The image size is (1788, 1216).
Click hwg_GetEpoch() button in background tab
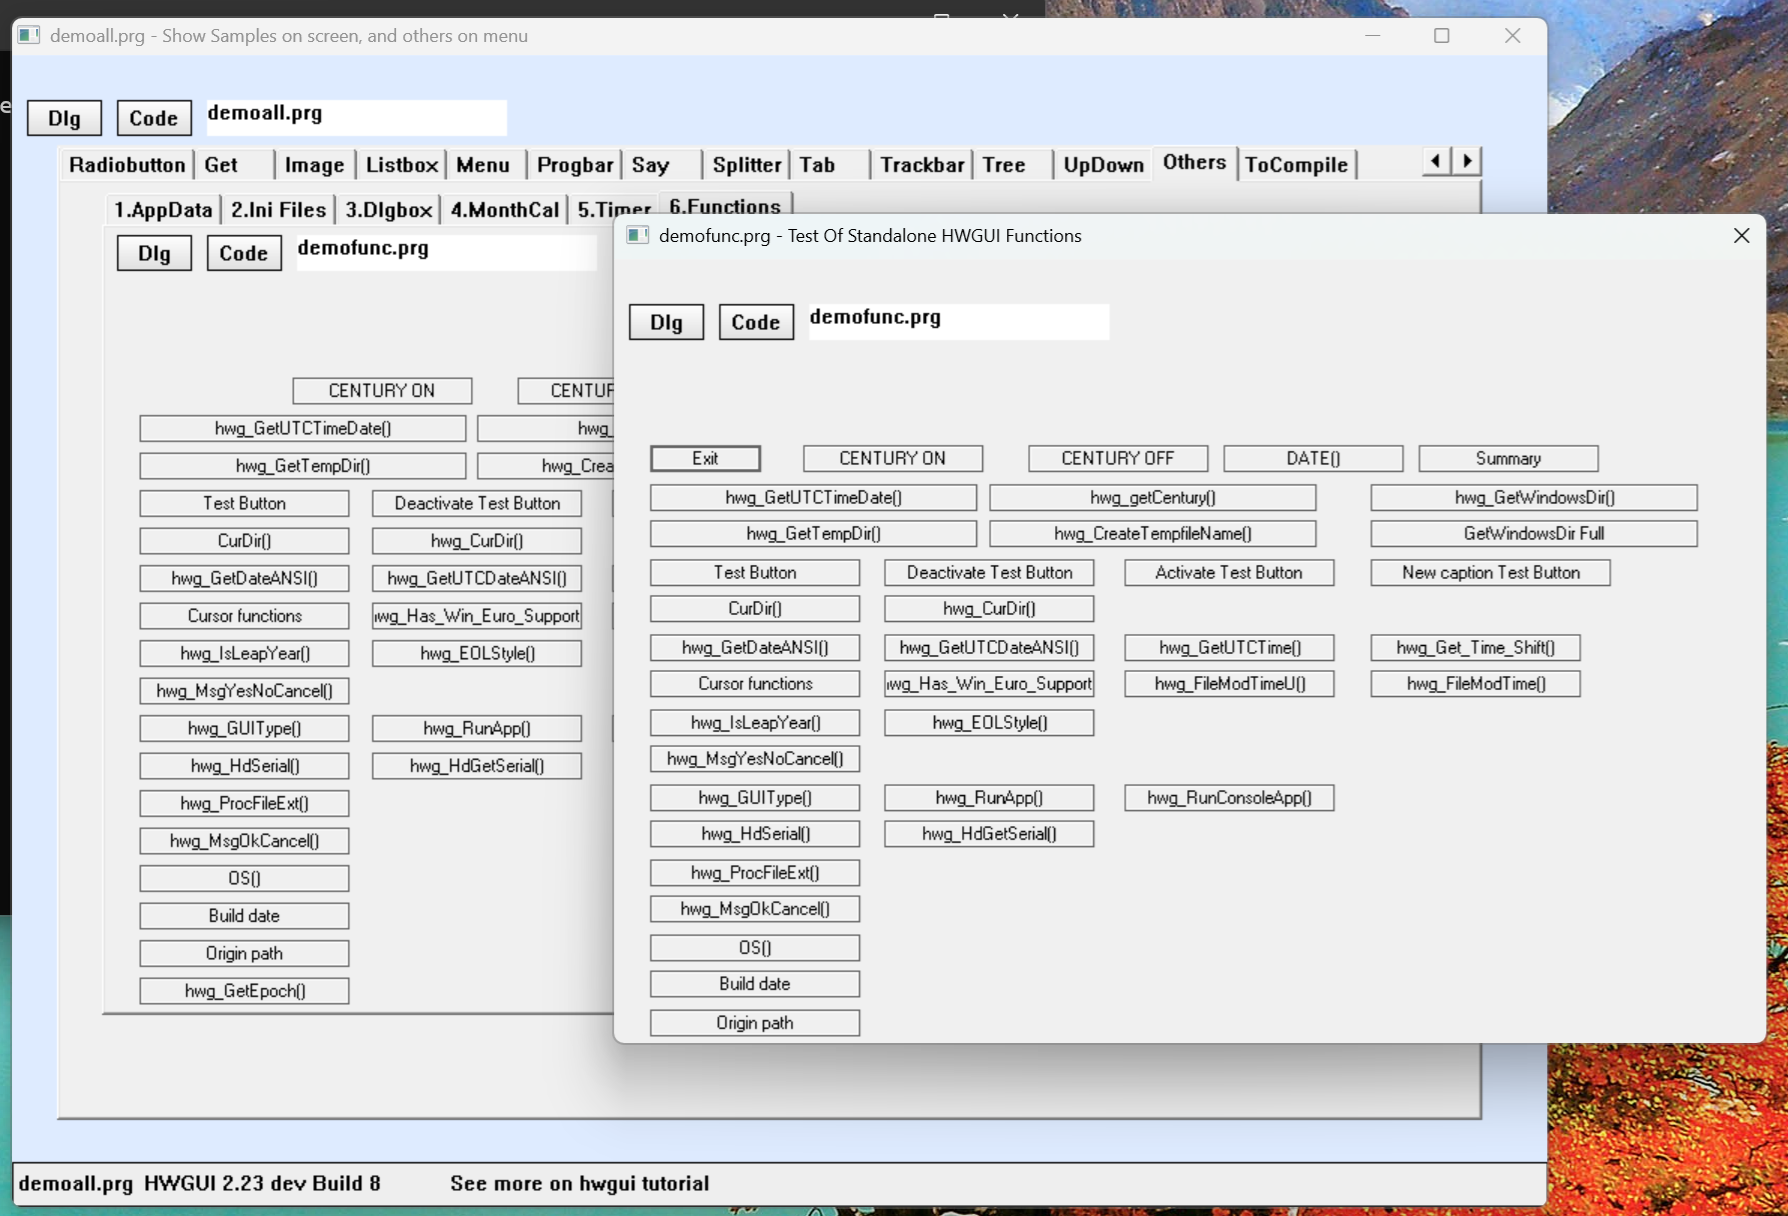245,991
